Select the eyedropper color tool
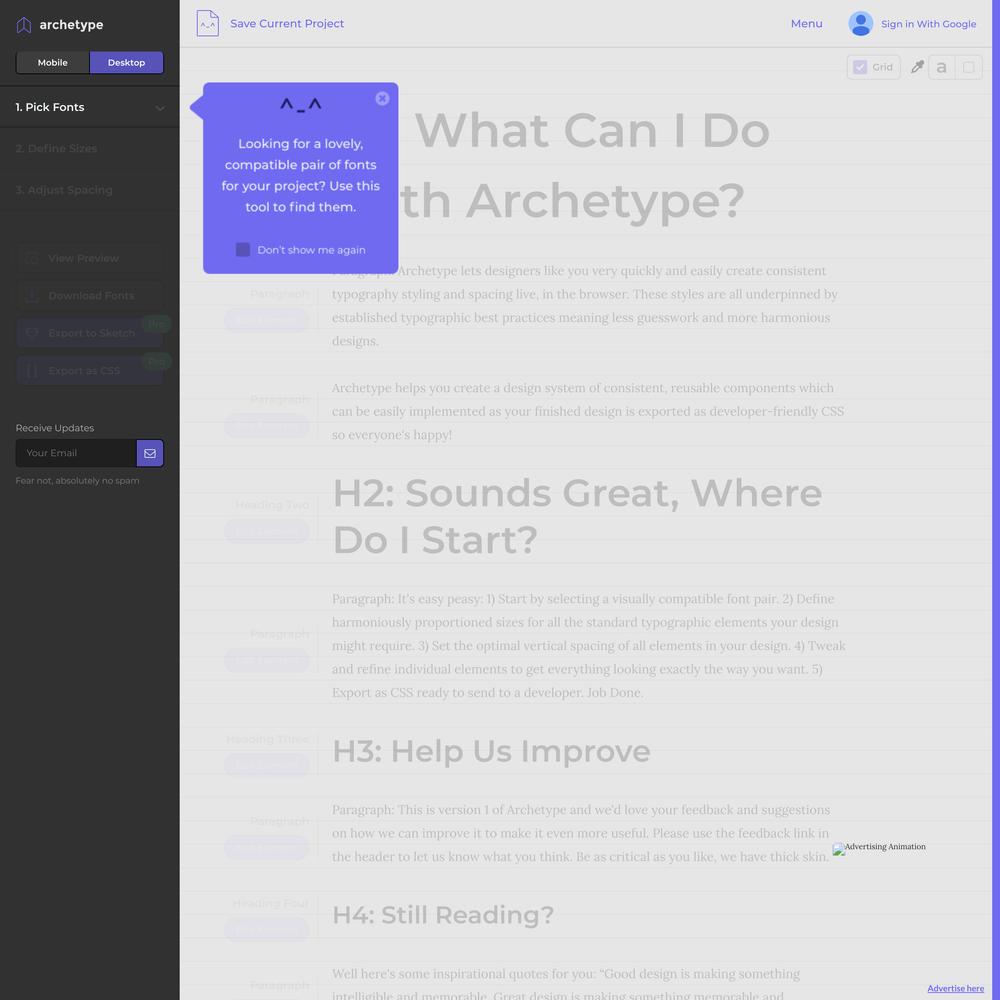 917,67
